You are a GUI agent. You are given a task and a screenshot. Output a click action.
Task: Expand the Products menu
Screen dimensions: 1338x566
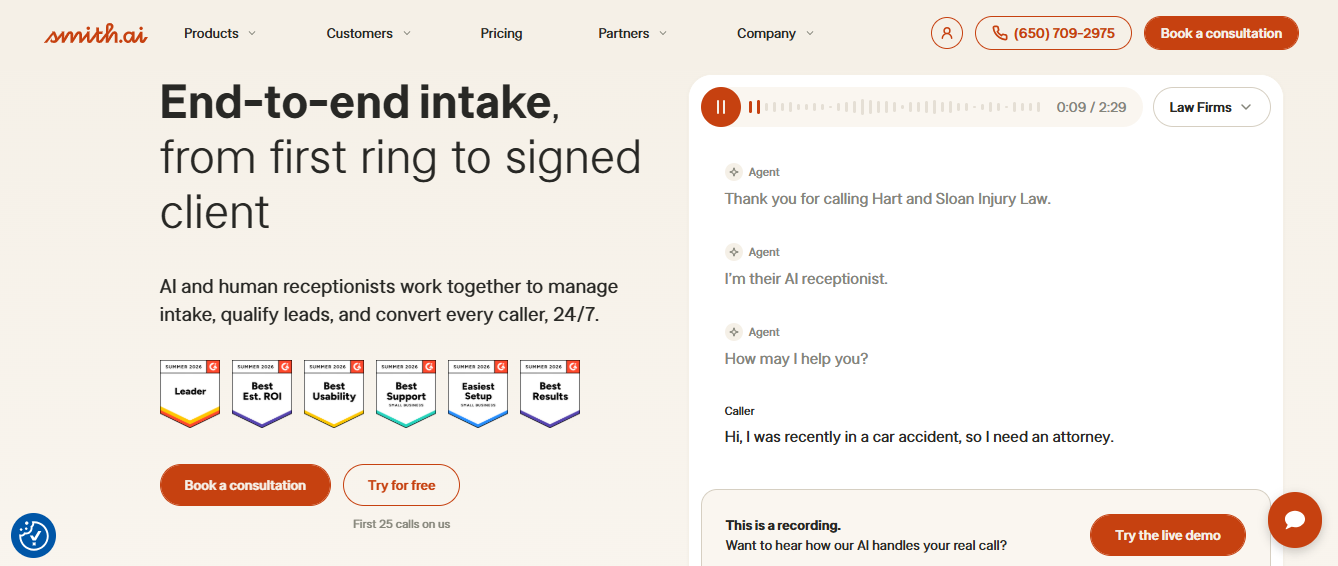pyautogui.click(x=220, y=33)
